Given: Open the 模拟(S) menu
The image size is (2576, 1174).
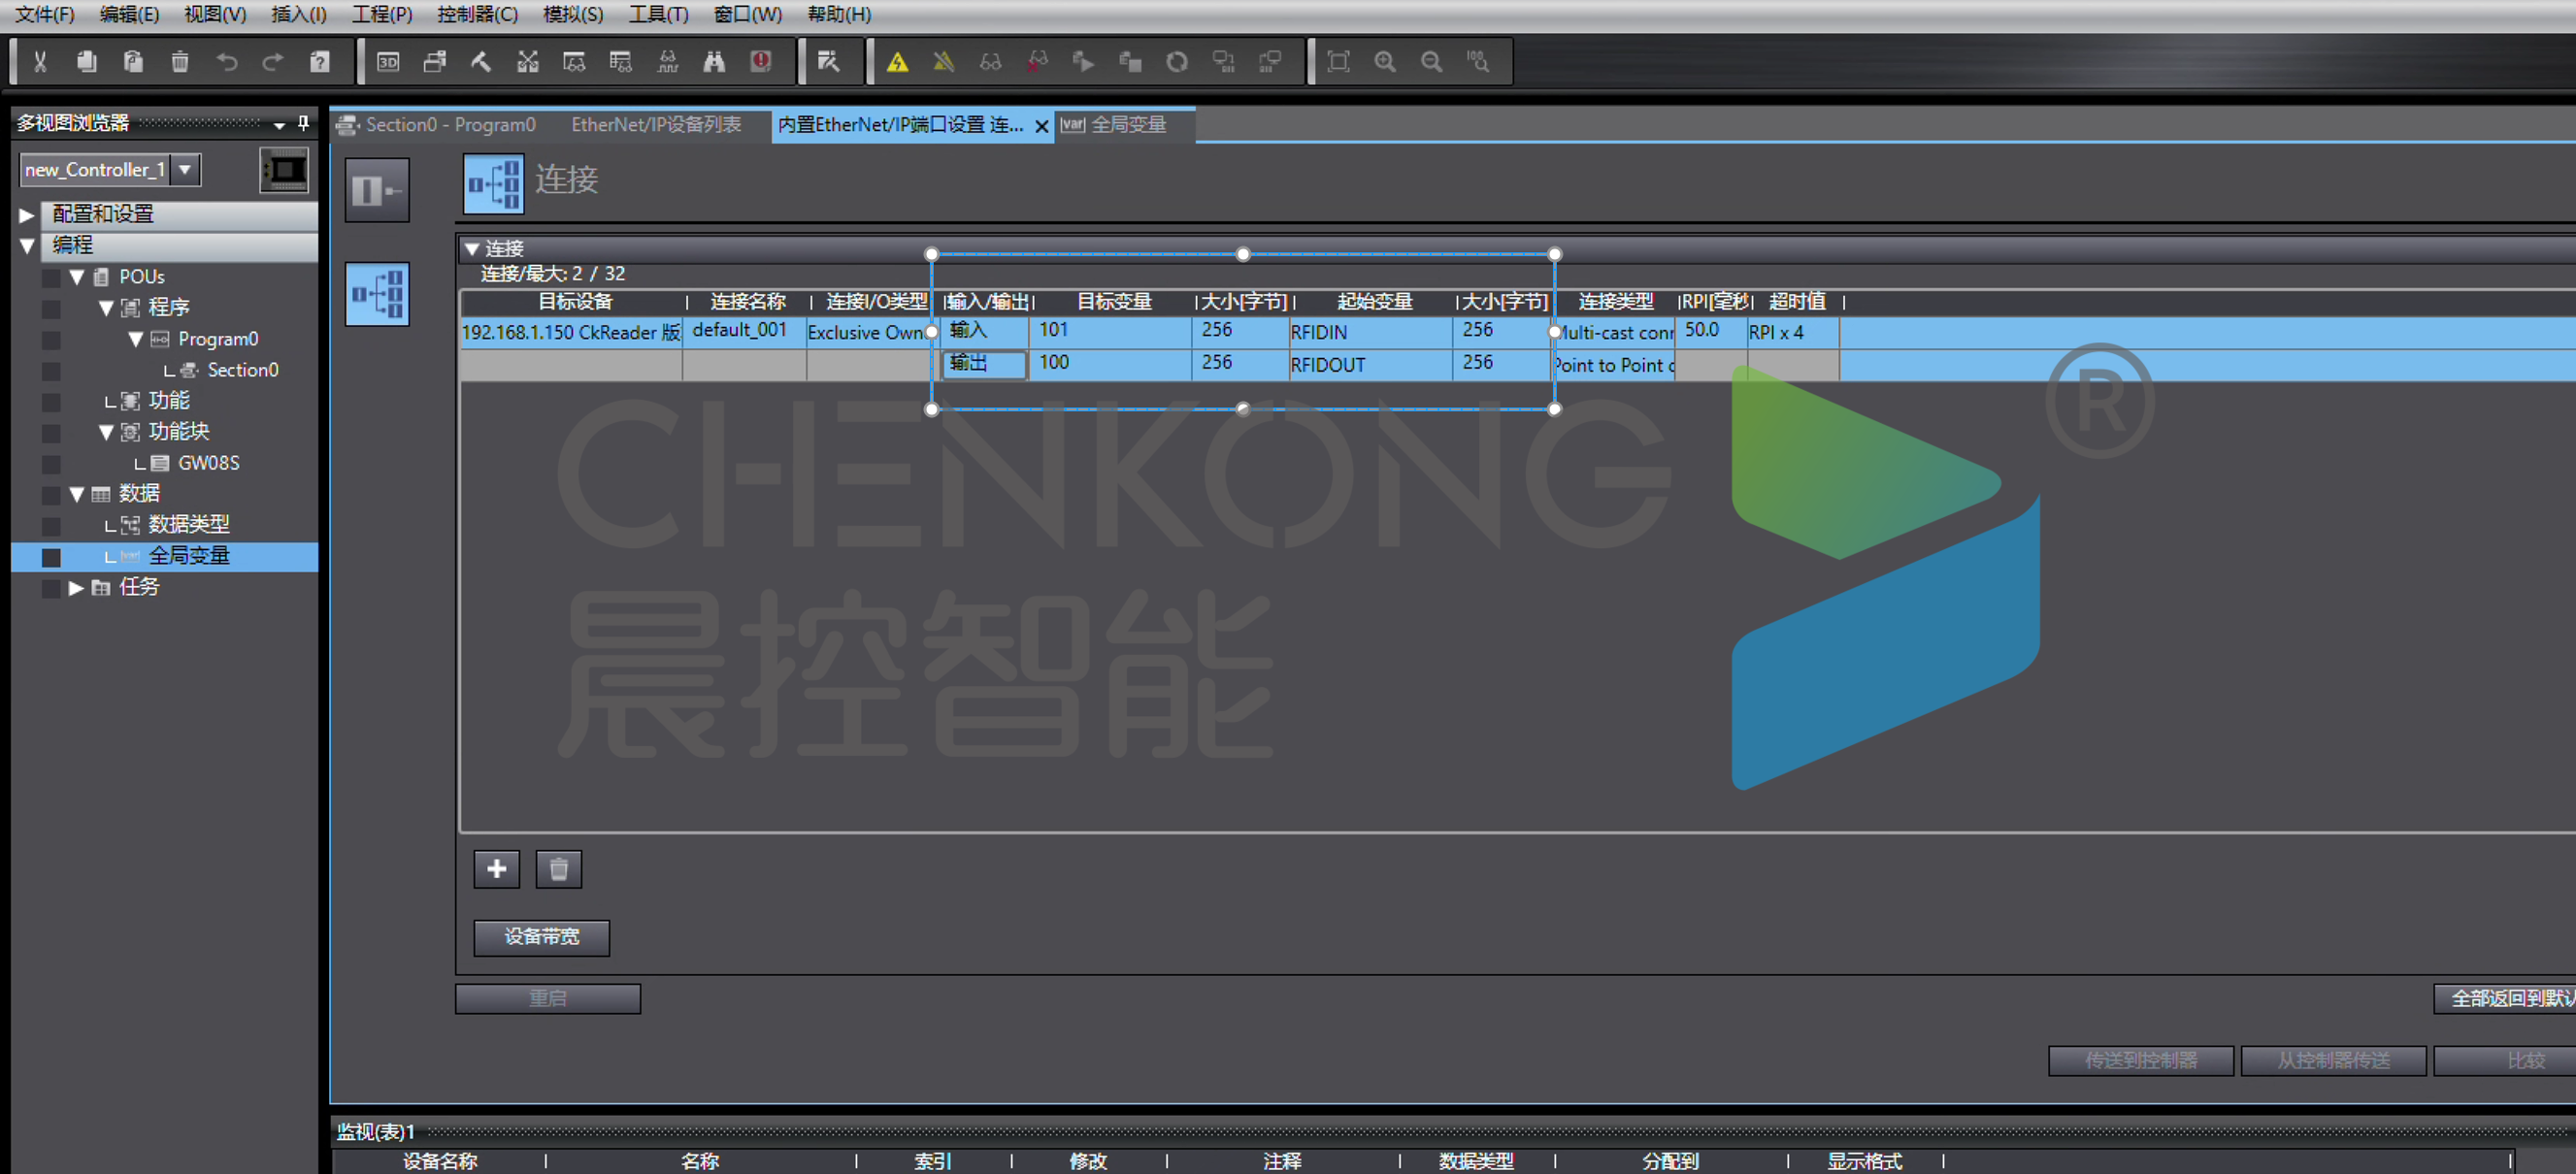Looking at the screenshot, I should coord(572,14).
